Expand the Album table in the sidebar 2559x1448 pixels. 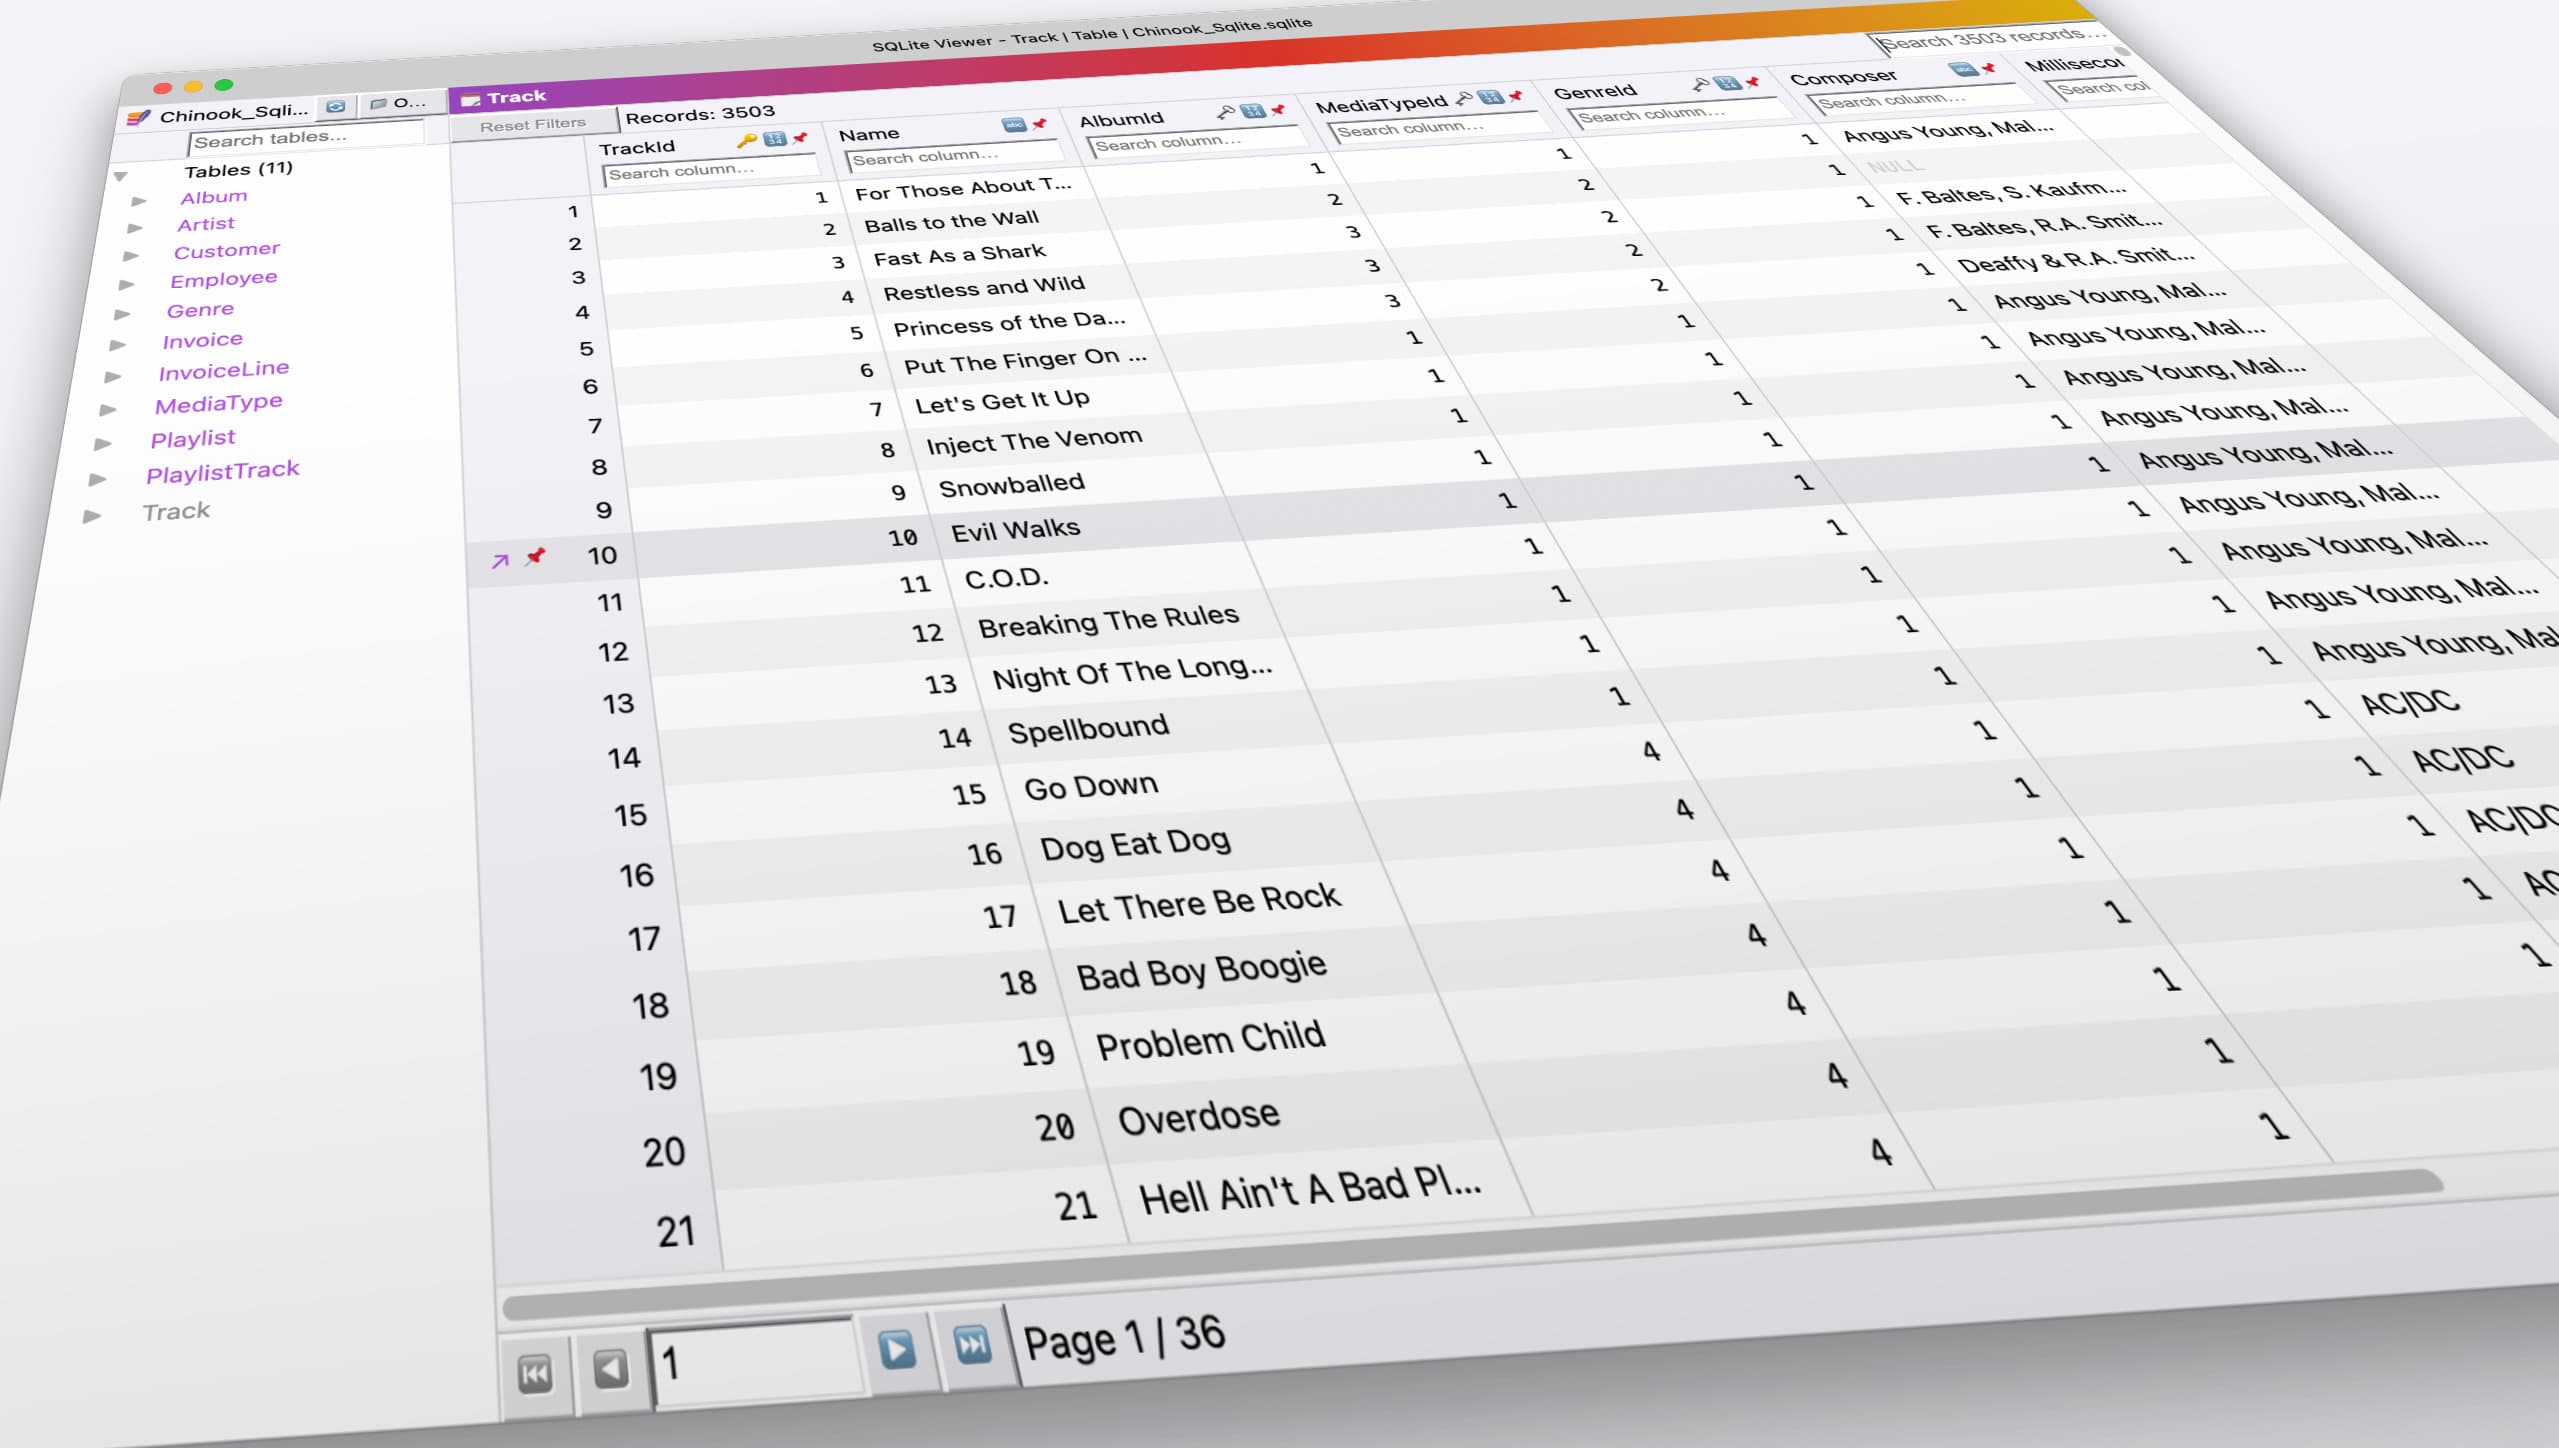point(137,199)
